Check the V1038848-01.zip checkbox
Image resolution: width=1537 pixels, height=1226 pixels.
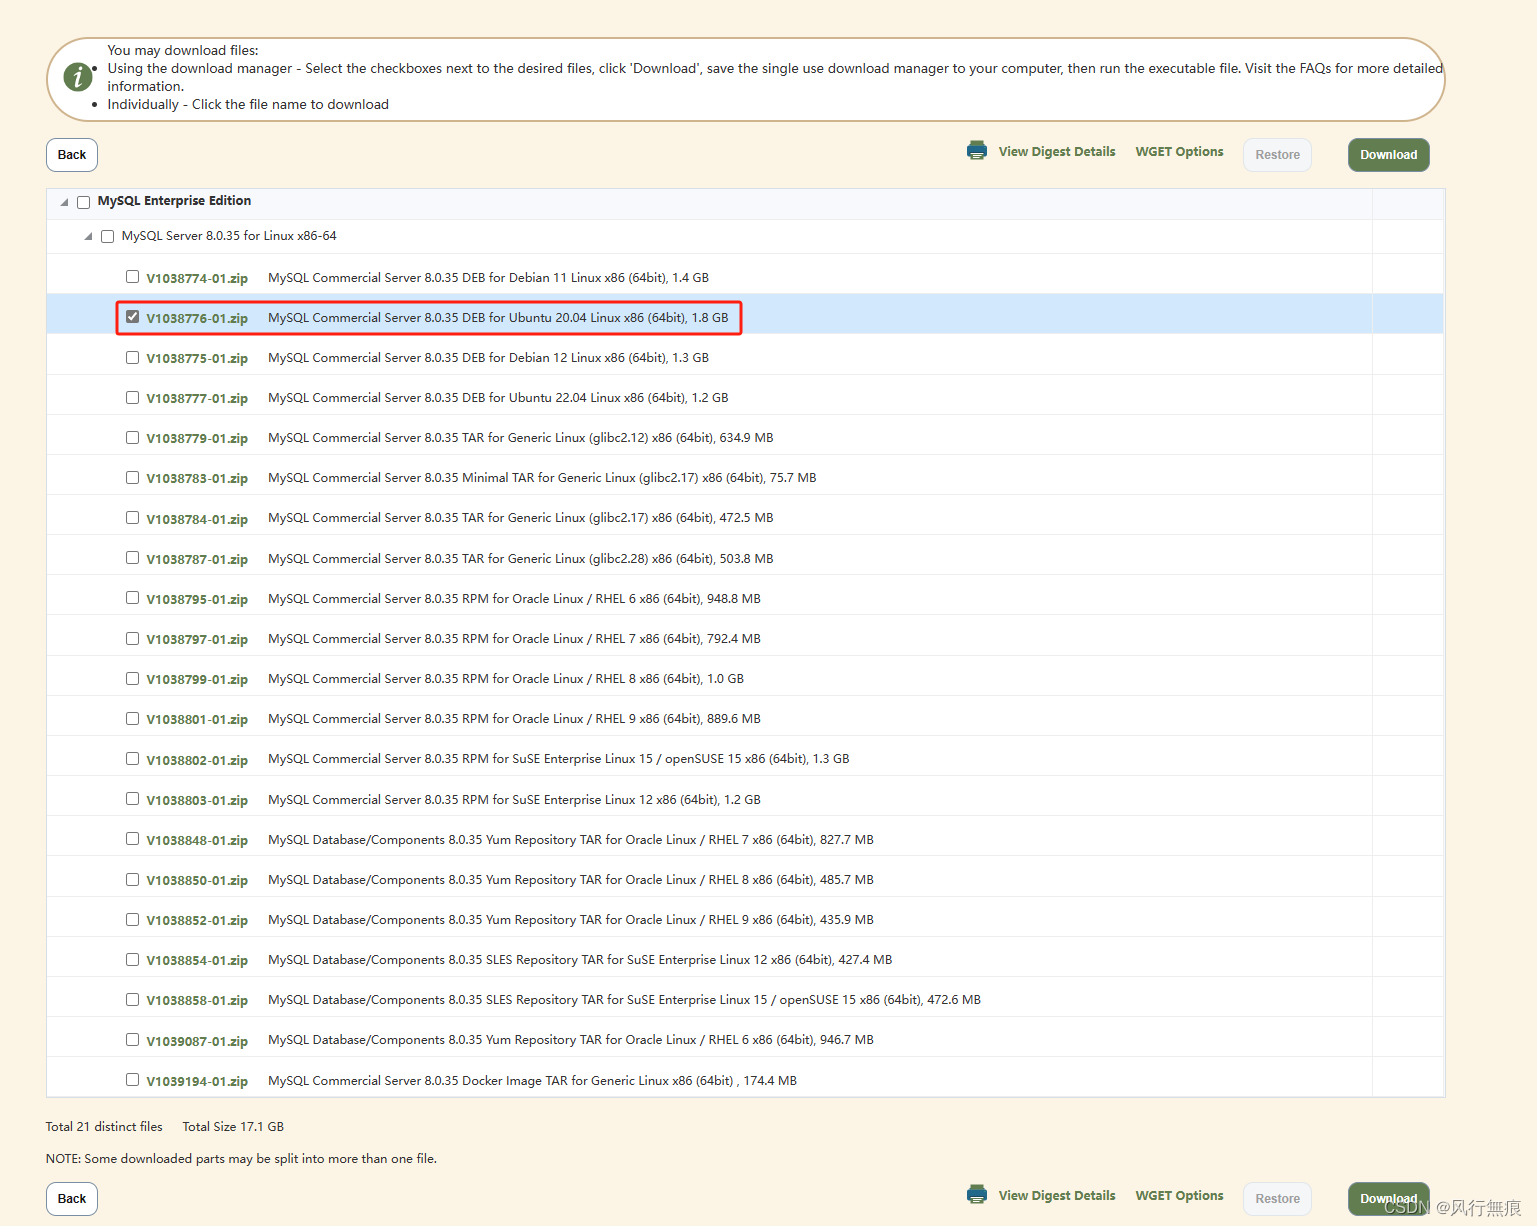click(x=132, y=839)
